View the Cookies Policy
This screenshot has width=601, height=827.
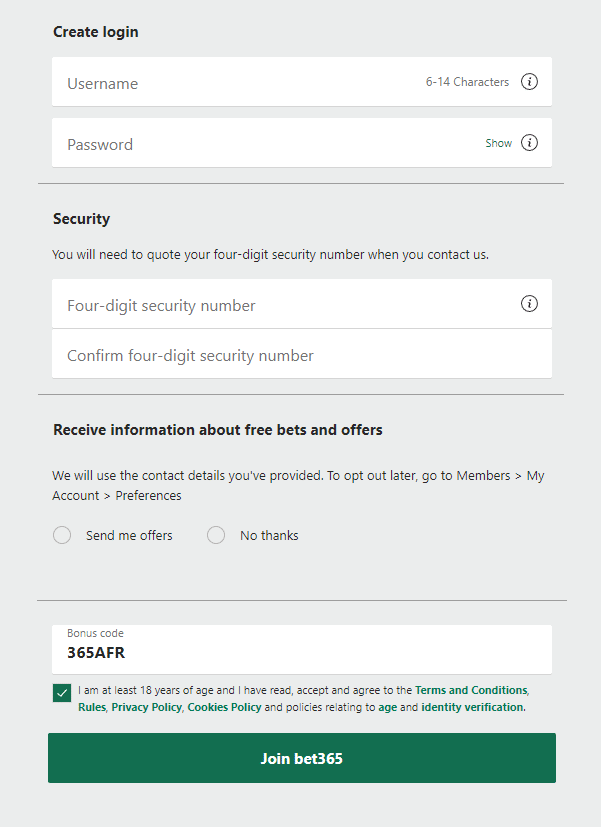[224, 707]
